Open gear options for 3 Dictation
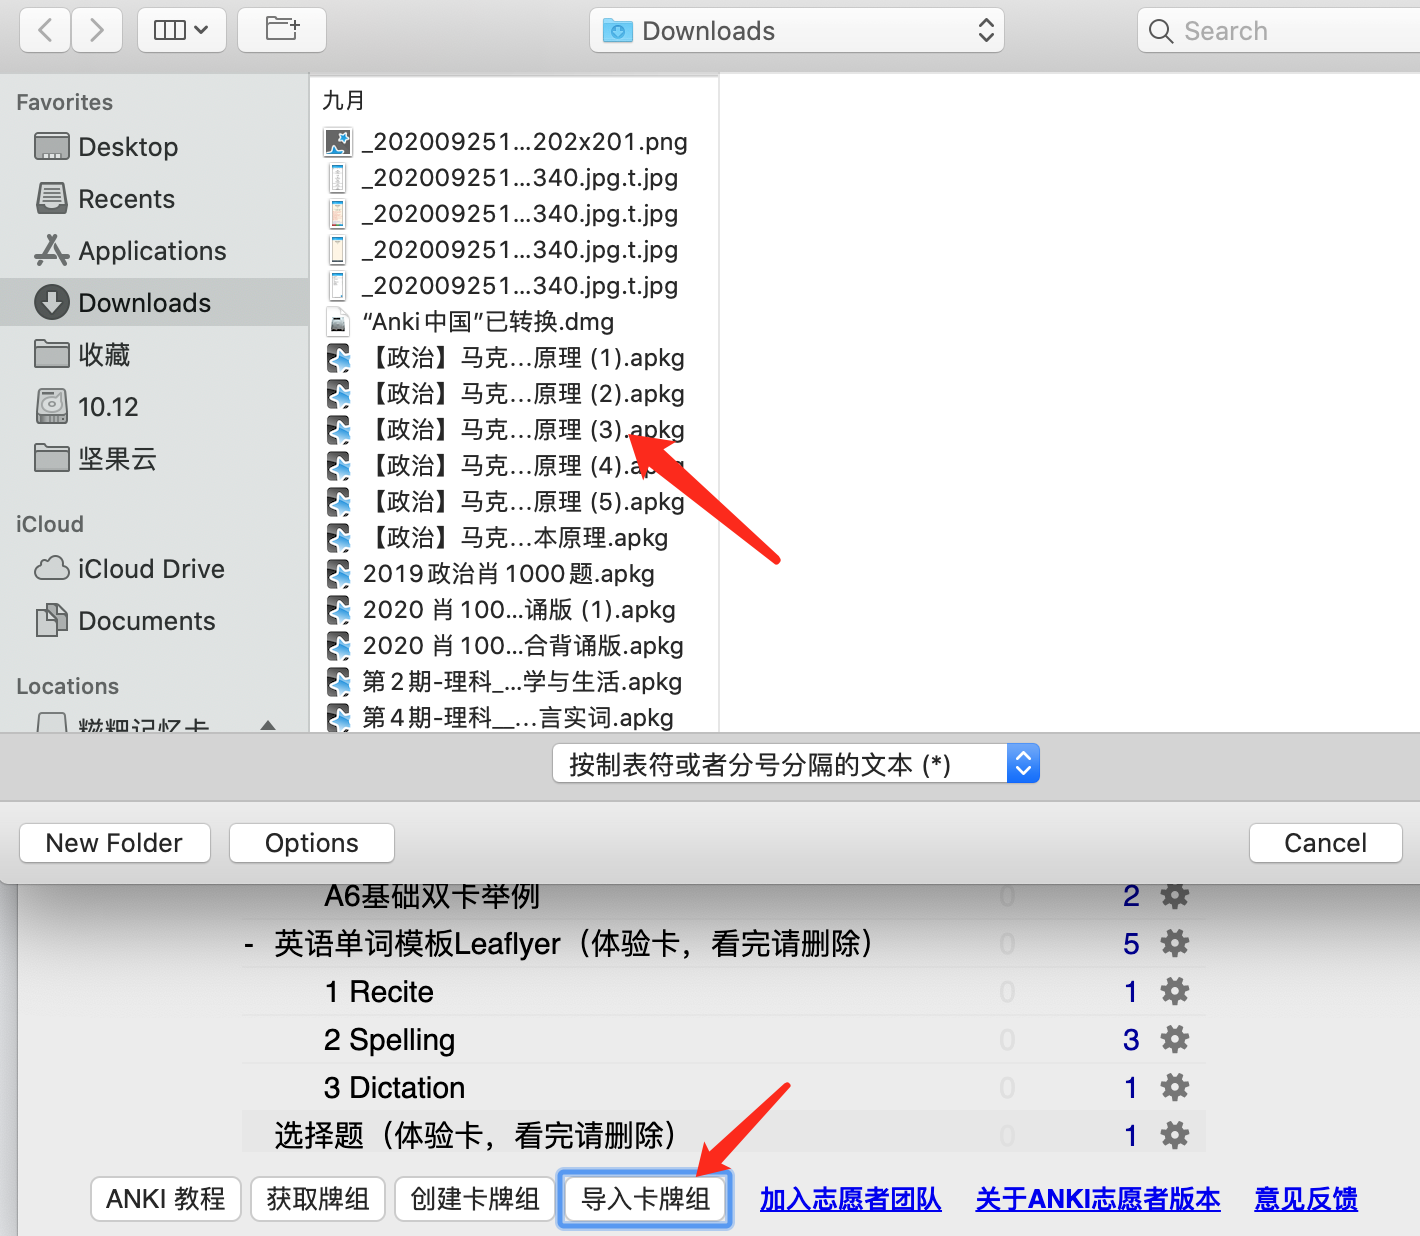Screen dimensions: 1420x1236 (1174, 1087)
